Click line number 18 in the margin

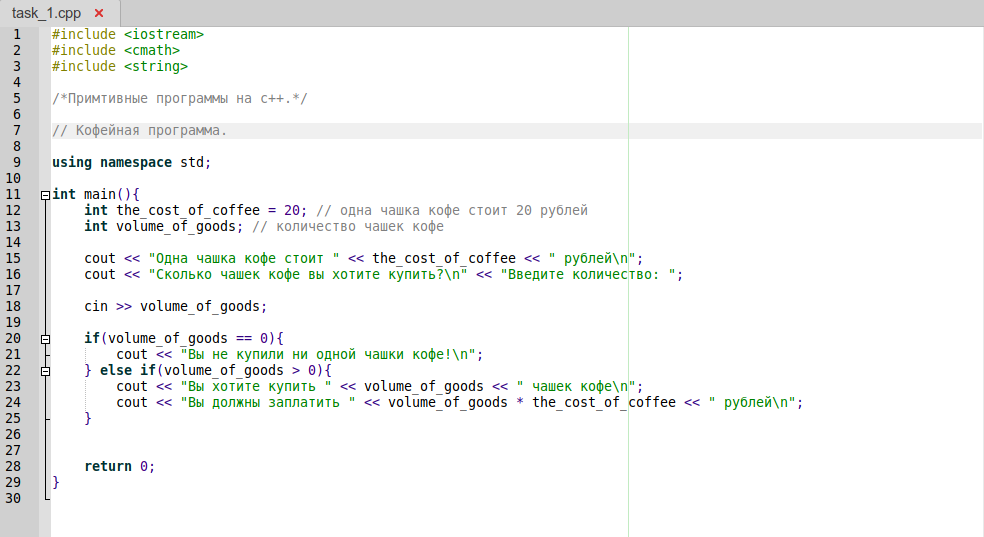click(x=13, y=307)
